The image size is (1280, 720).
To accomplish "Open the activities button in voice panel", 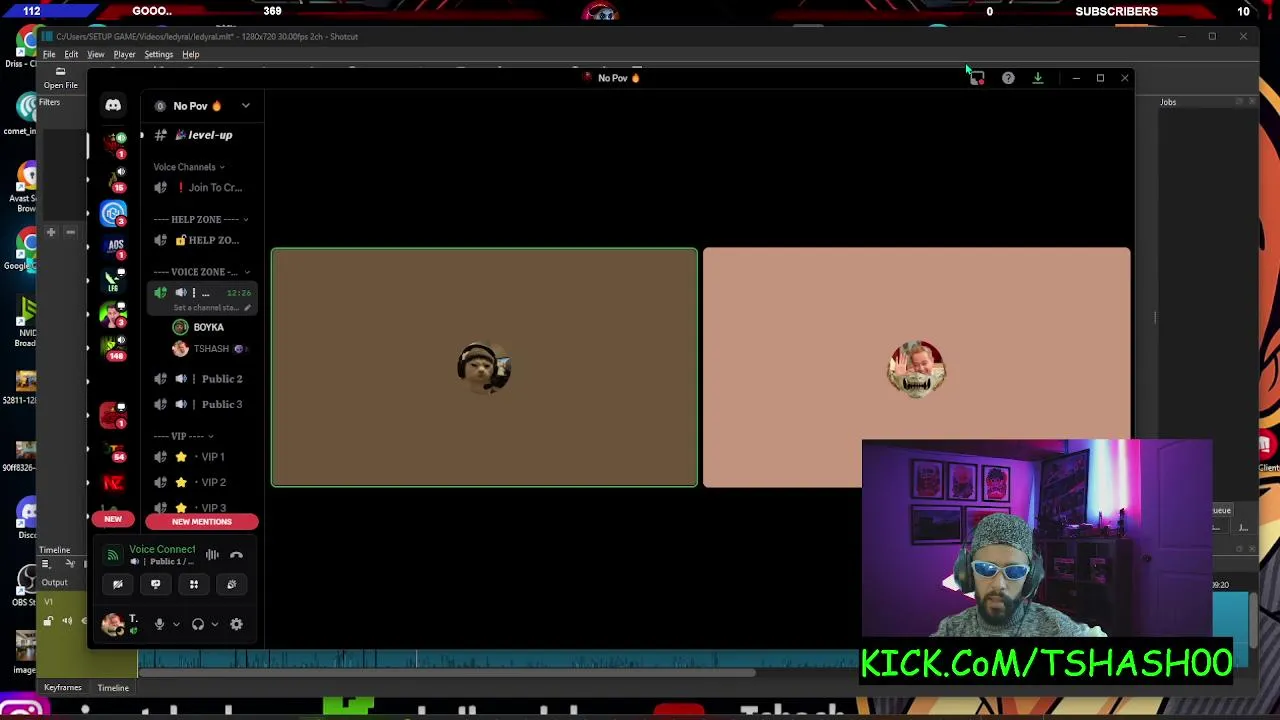I will tap(194, 584).
